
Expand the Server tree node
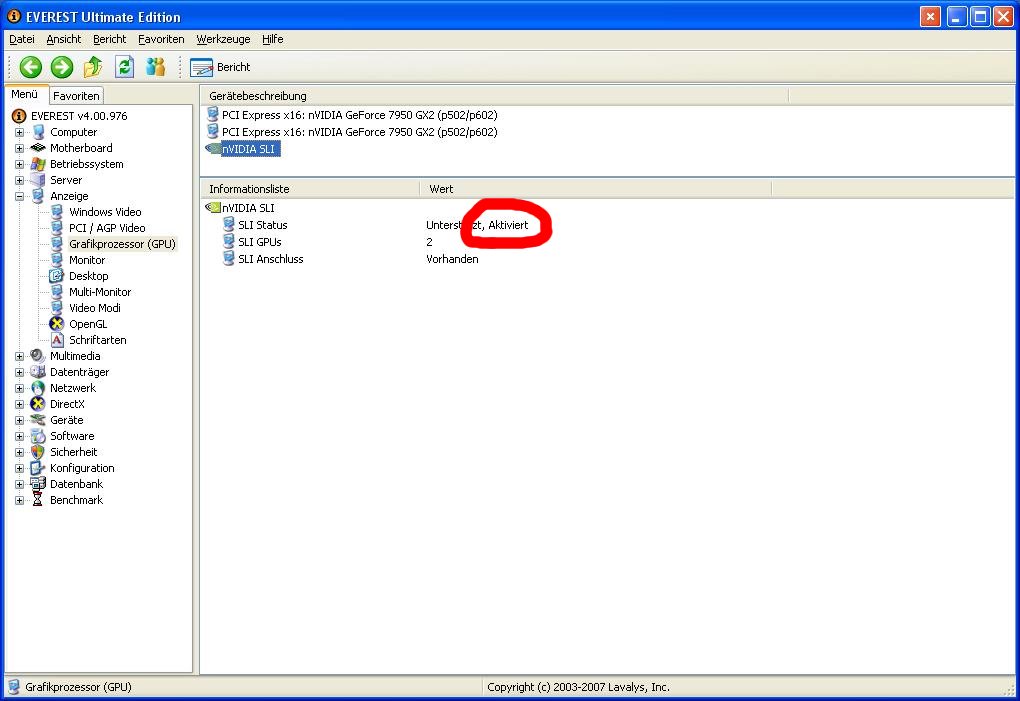[20, 180]
